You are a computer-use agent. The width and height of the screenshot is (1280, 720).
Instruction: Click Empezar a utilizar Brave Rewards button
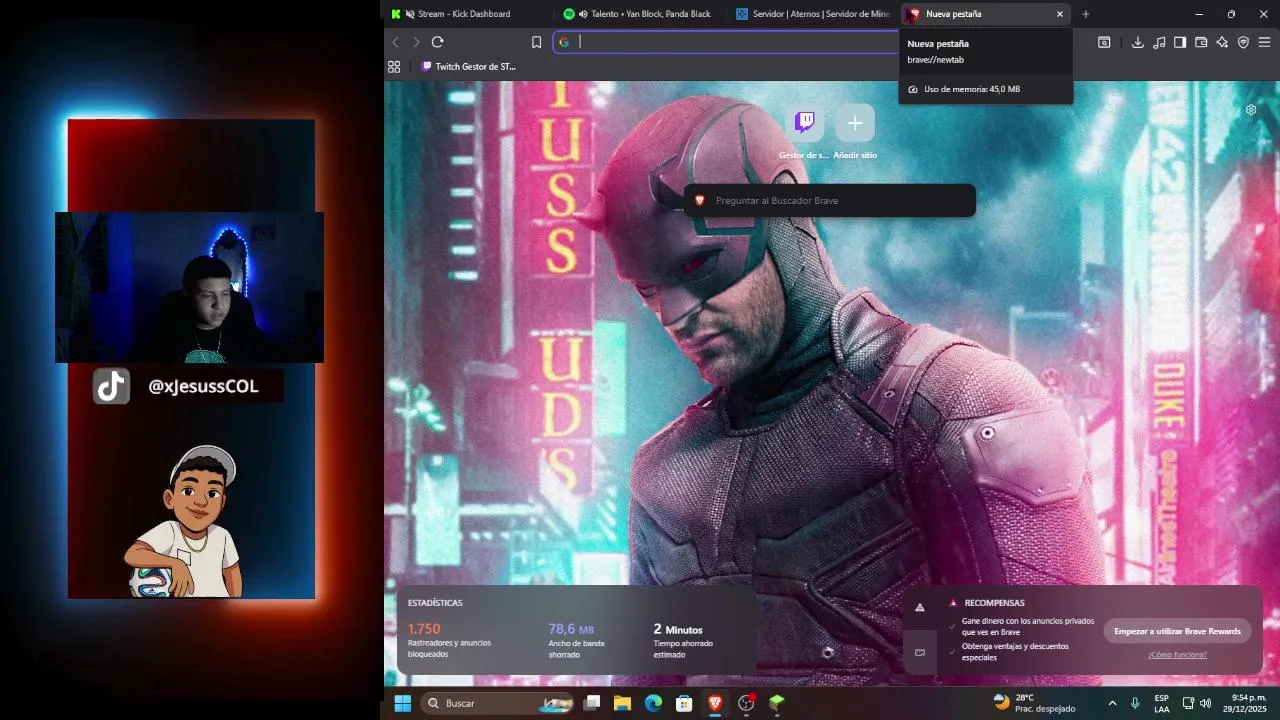coord(1177,631)
